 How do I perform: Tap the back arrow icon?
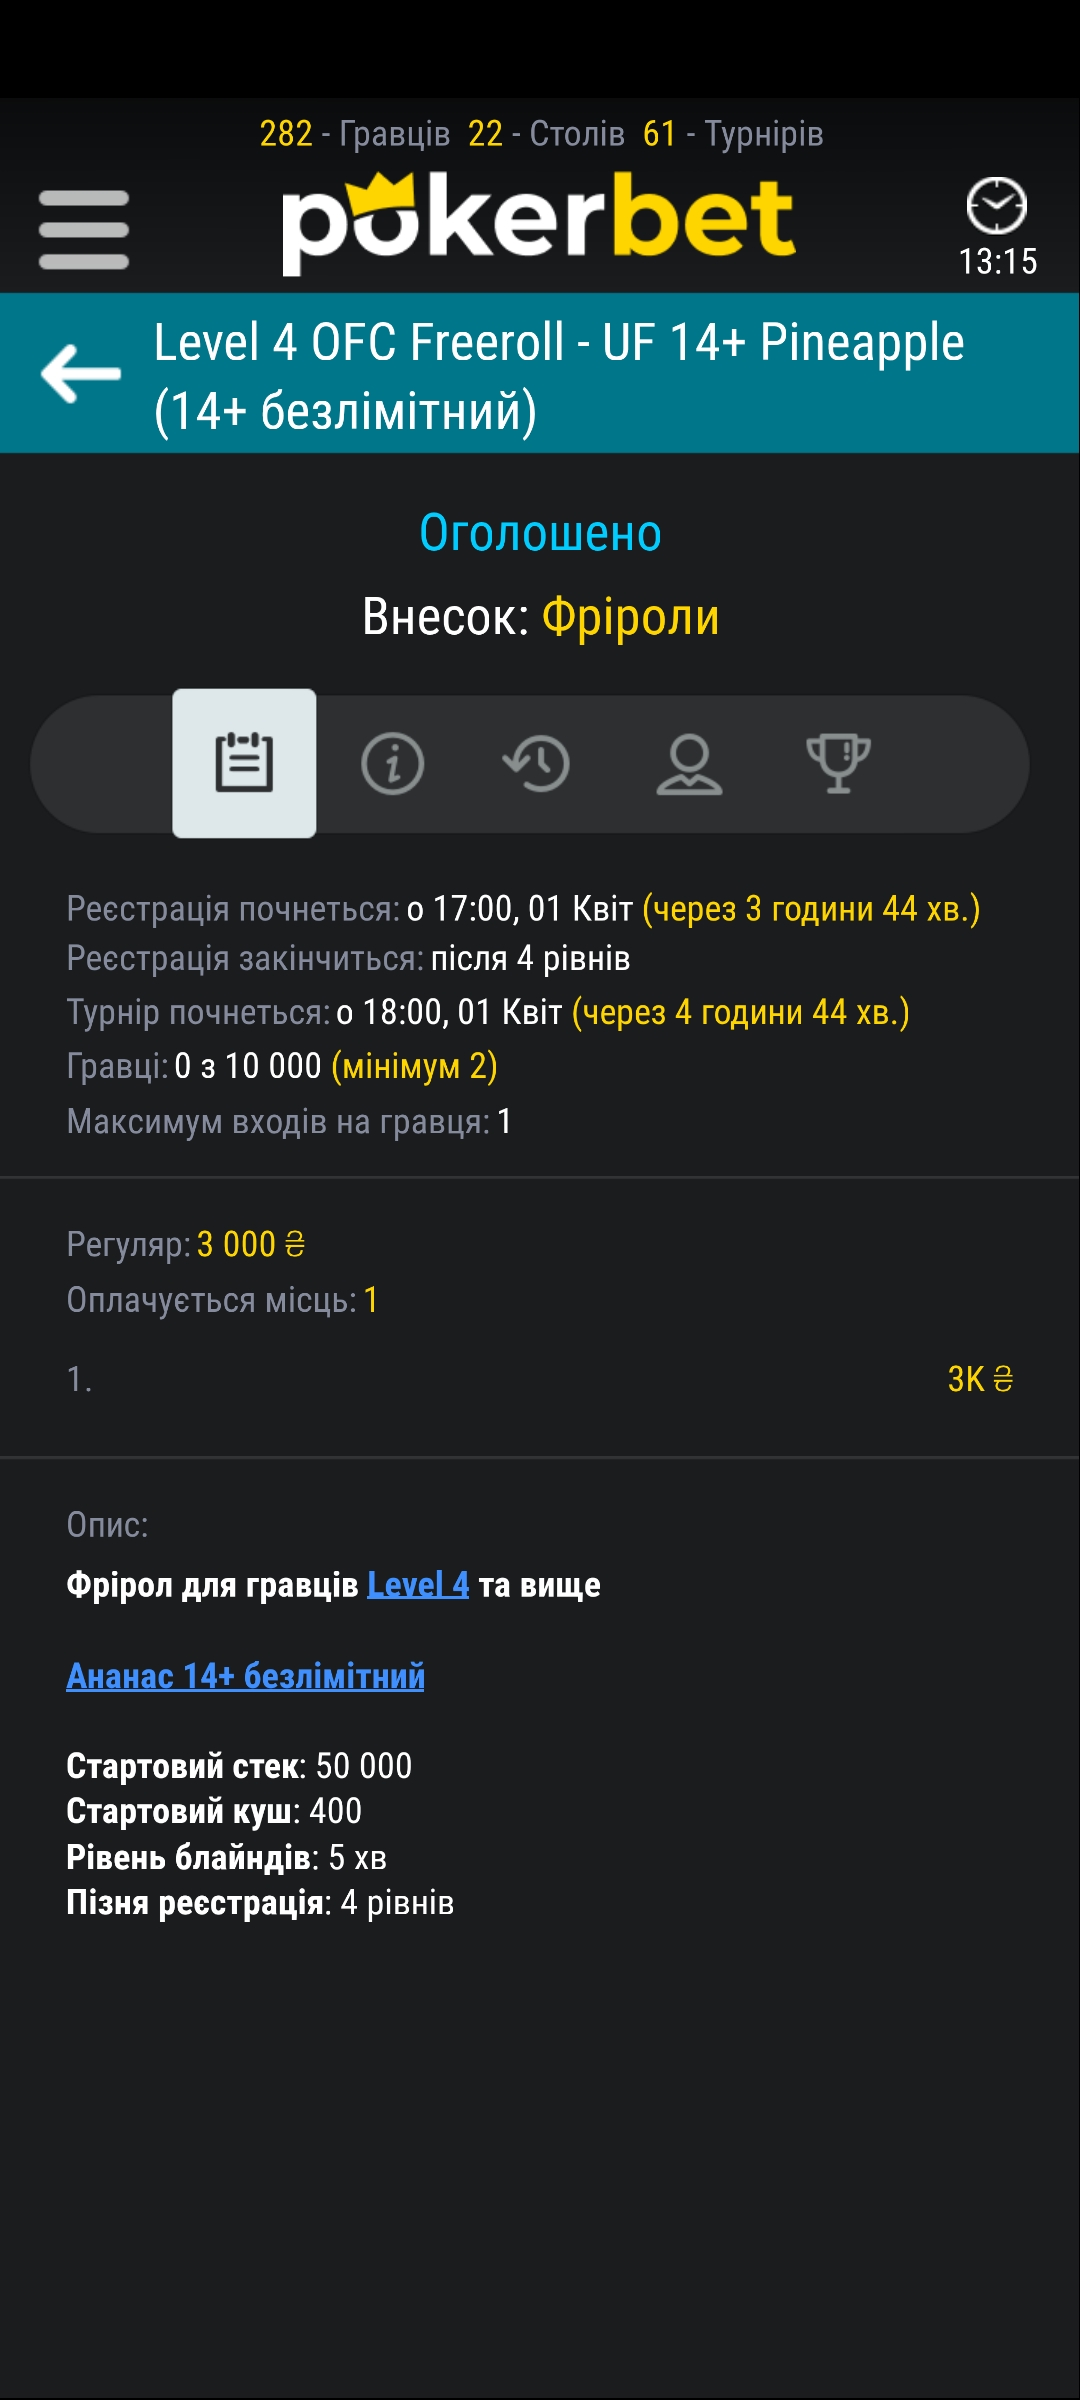[81, 374]
